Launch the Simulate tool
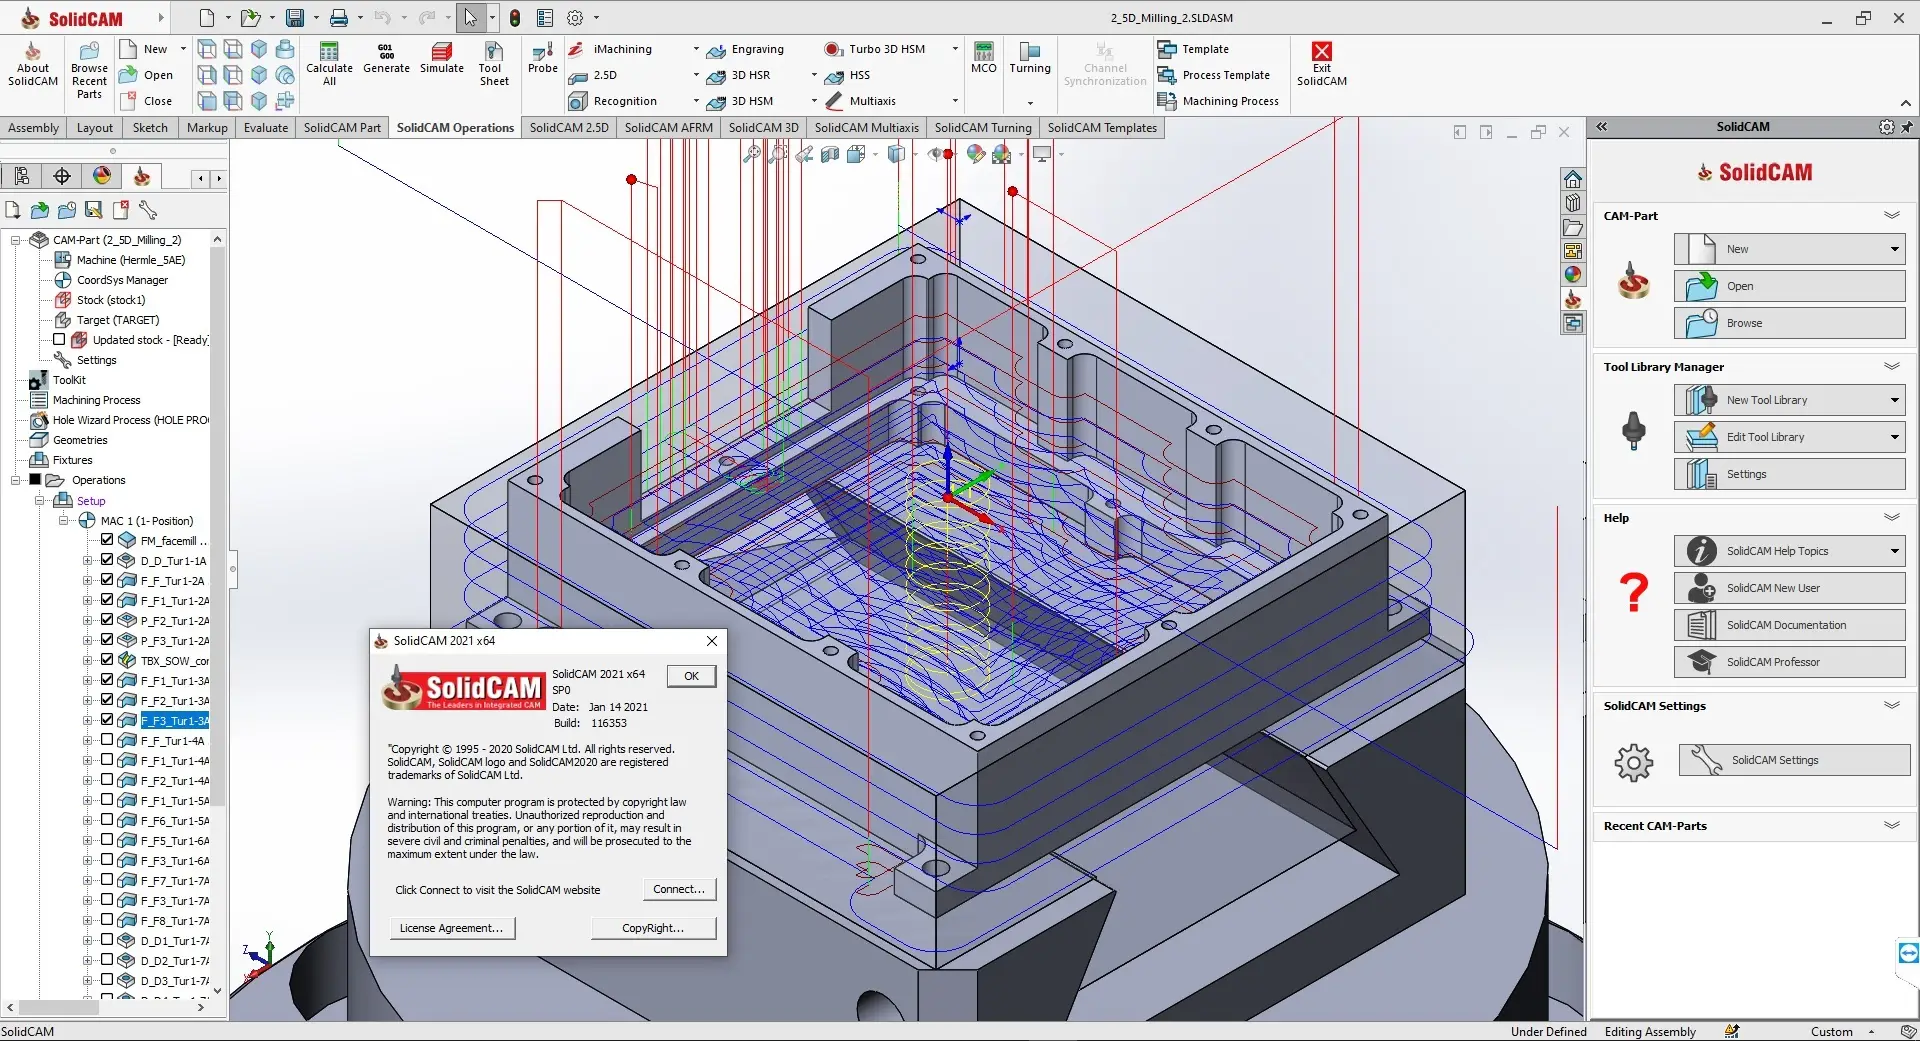The image size is (1920, 1041). pos(442,59)
